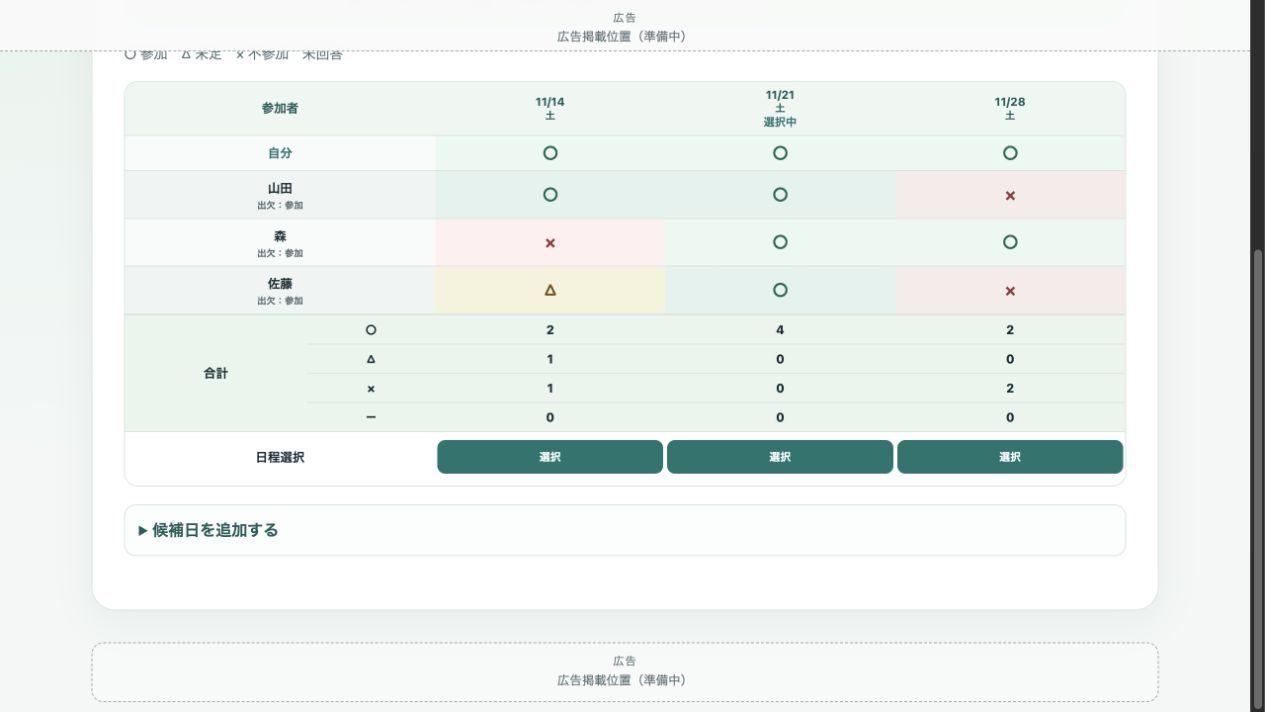Click 山田's circle mark on 11/14
This screenshot has width=1265, height=712.
(550, 195)
